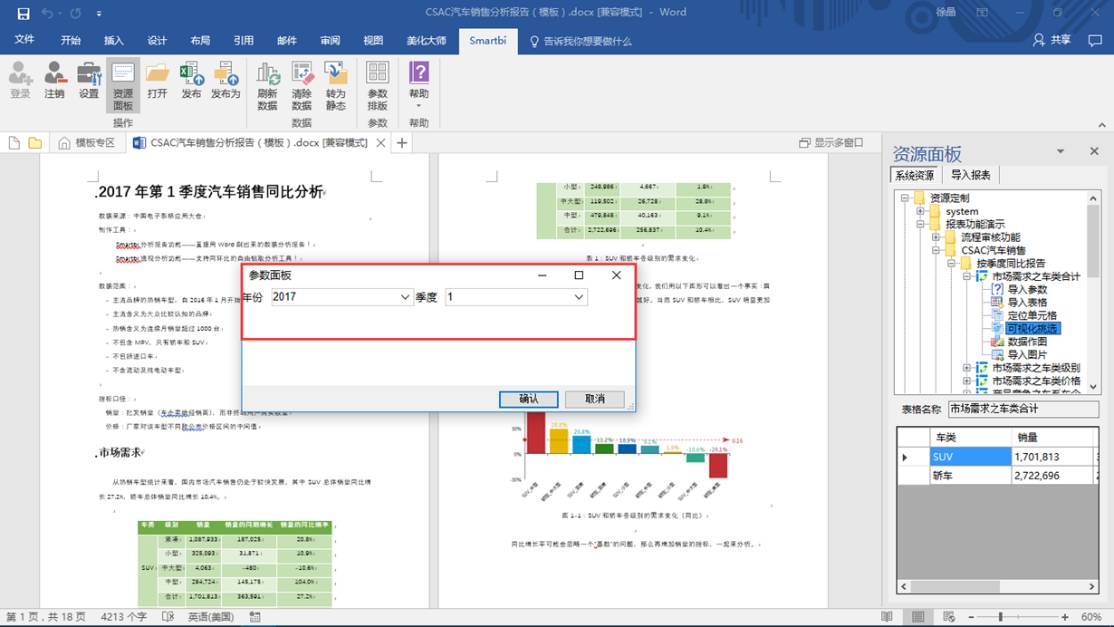Collapse the ribbon with chevron arrow
The height and width of the screenshot is (627, 1114).
pos(1102,125)
